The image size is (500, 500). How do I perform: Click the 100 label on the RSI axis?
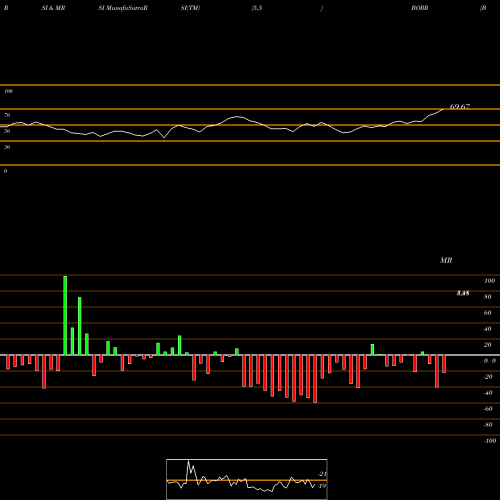tap(9, 91)
